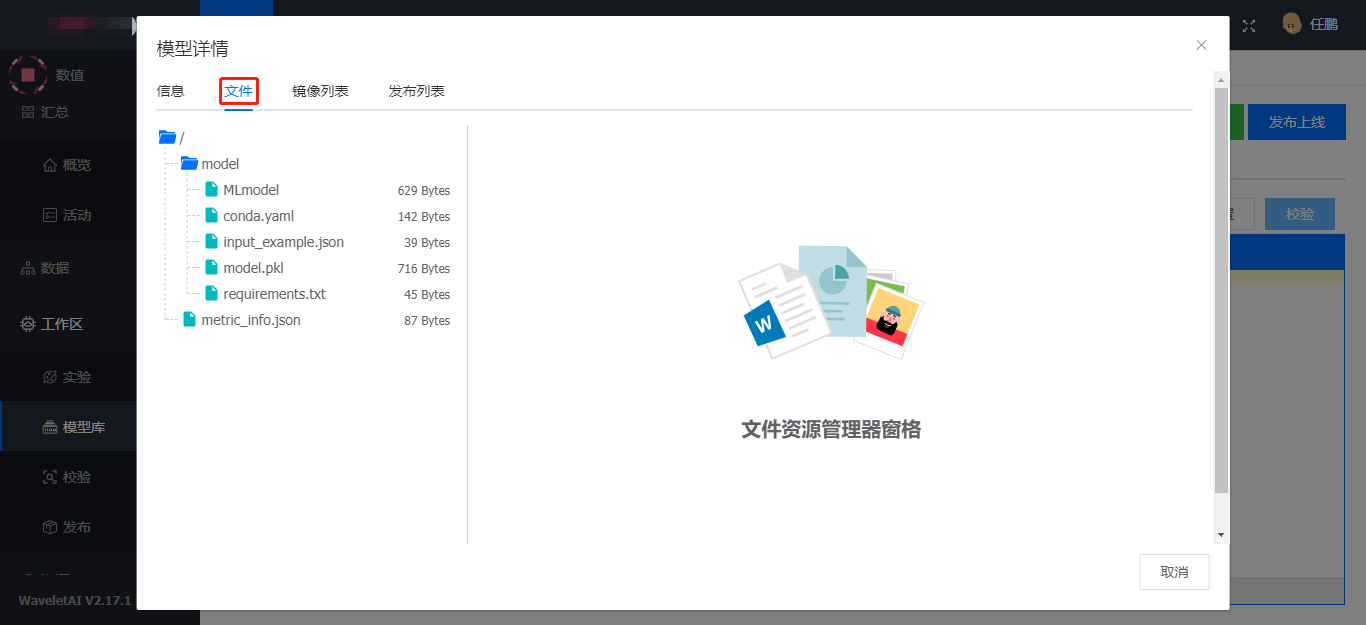Click the input_example.json file icon

click(x=211, y=241)
